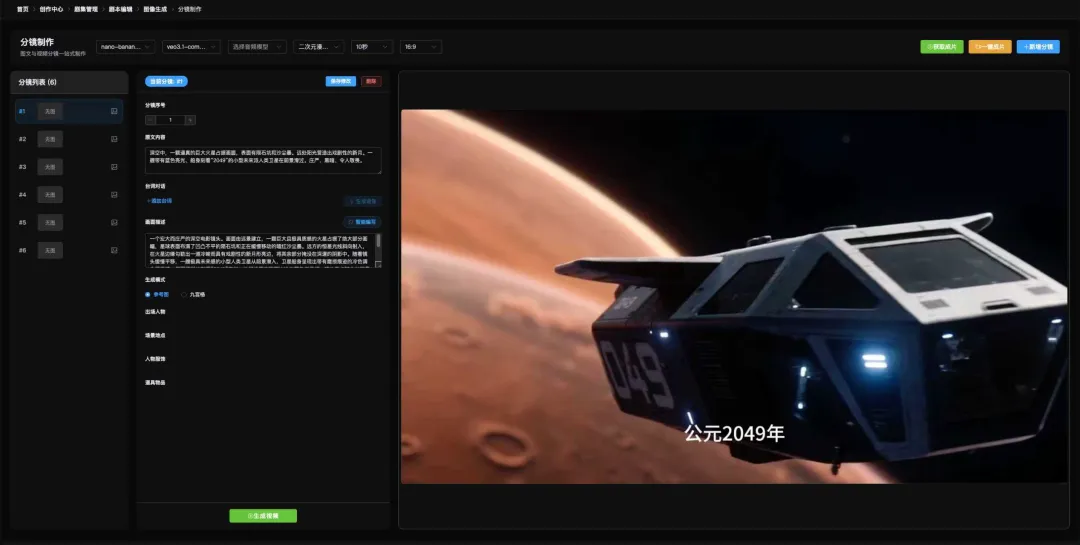This screenshot has height=545, width=1080.
Task: Click the storyboard number input showing 1
Action: tap(170, 120)
